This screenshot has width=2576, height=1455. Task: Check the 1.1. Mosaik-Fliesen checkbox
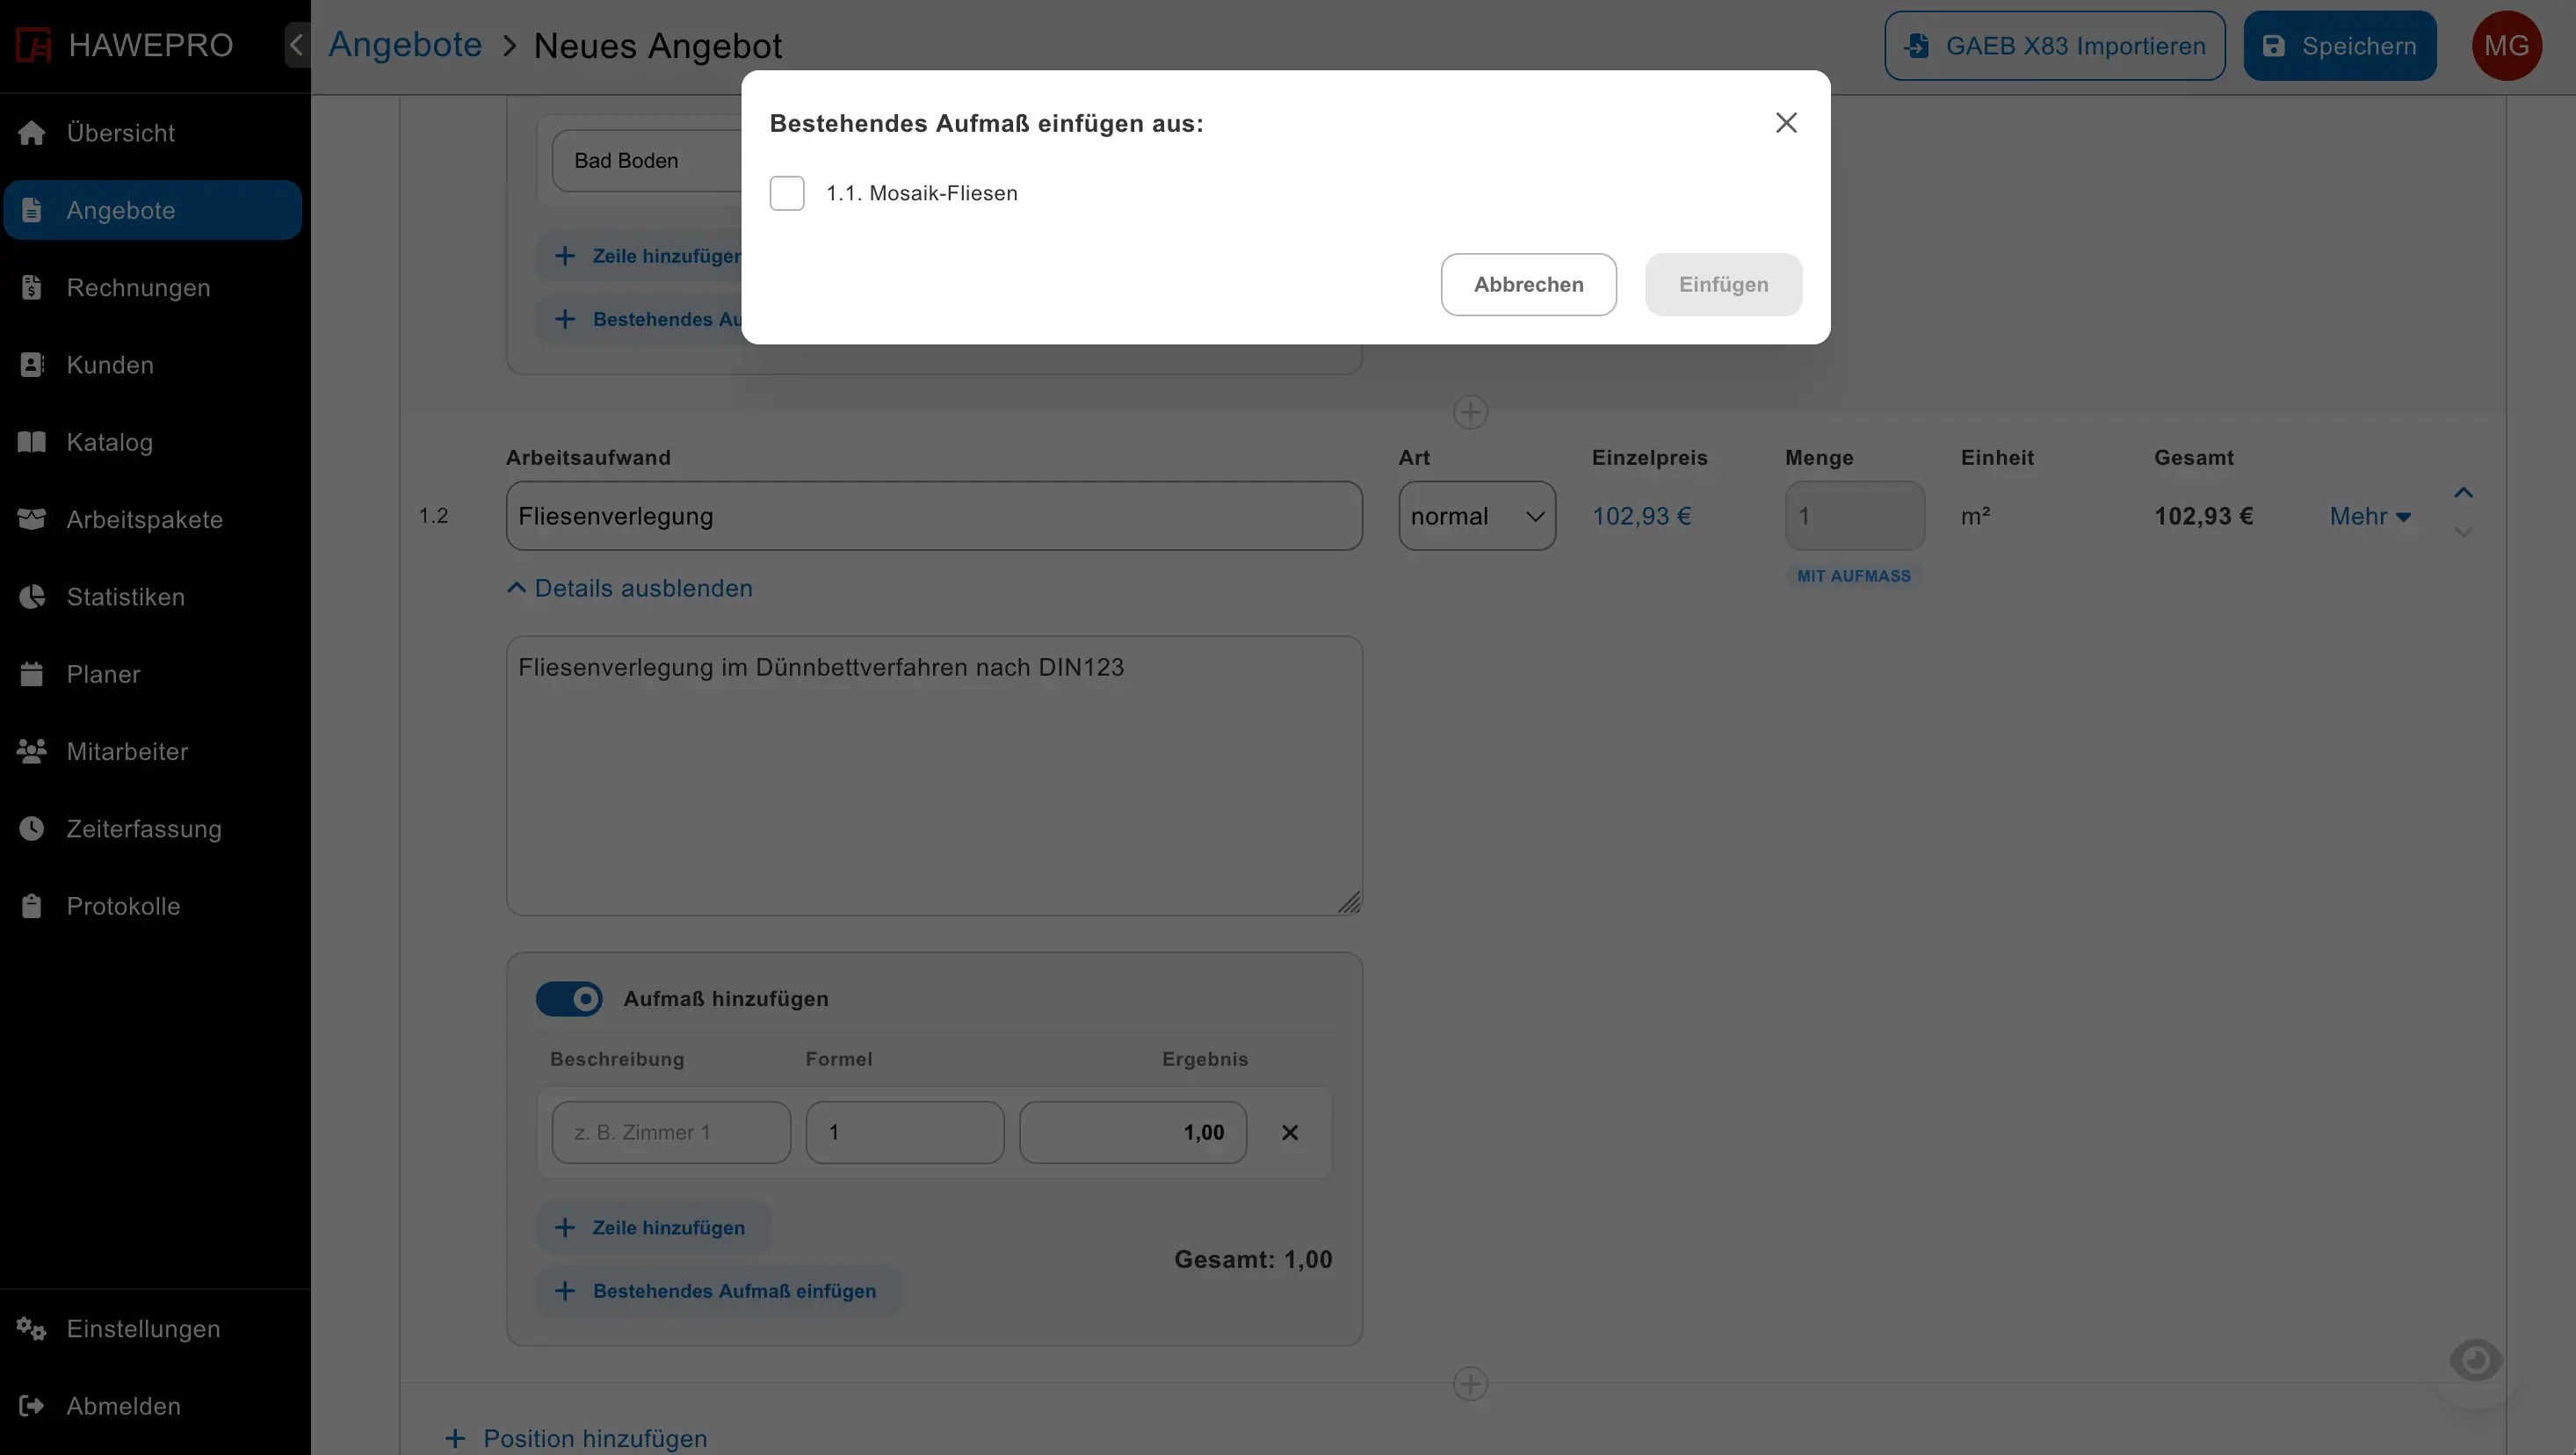[787, 193]
